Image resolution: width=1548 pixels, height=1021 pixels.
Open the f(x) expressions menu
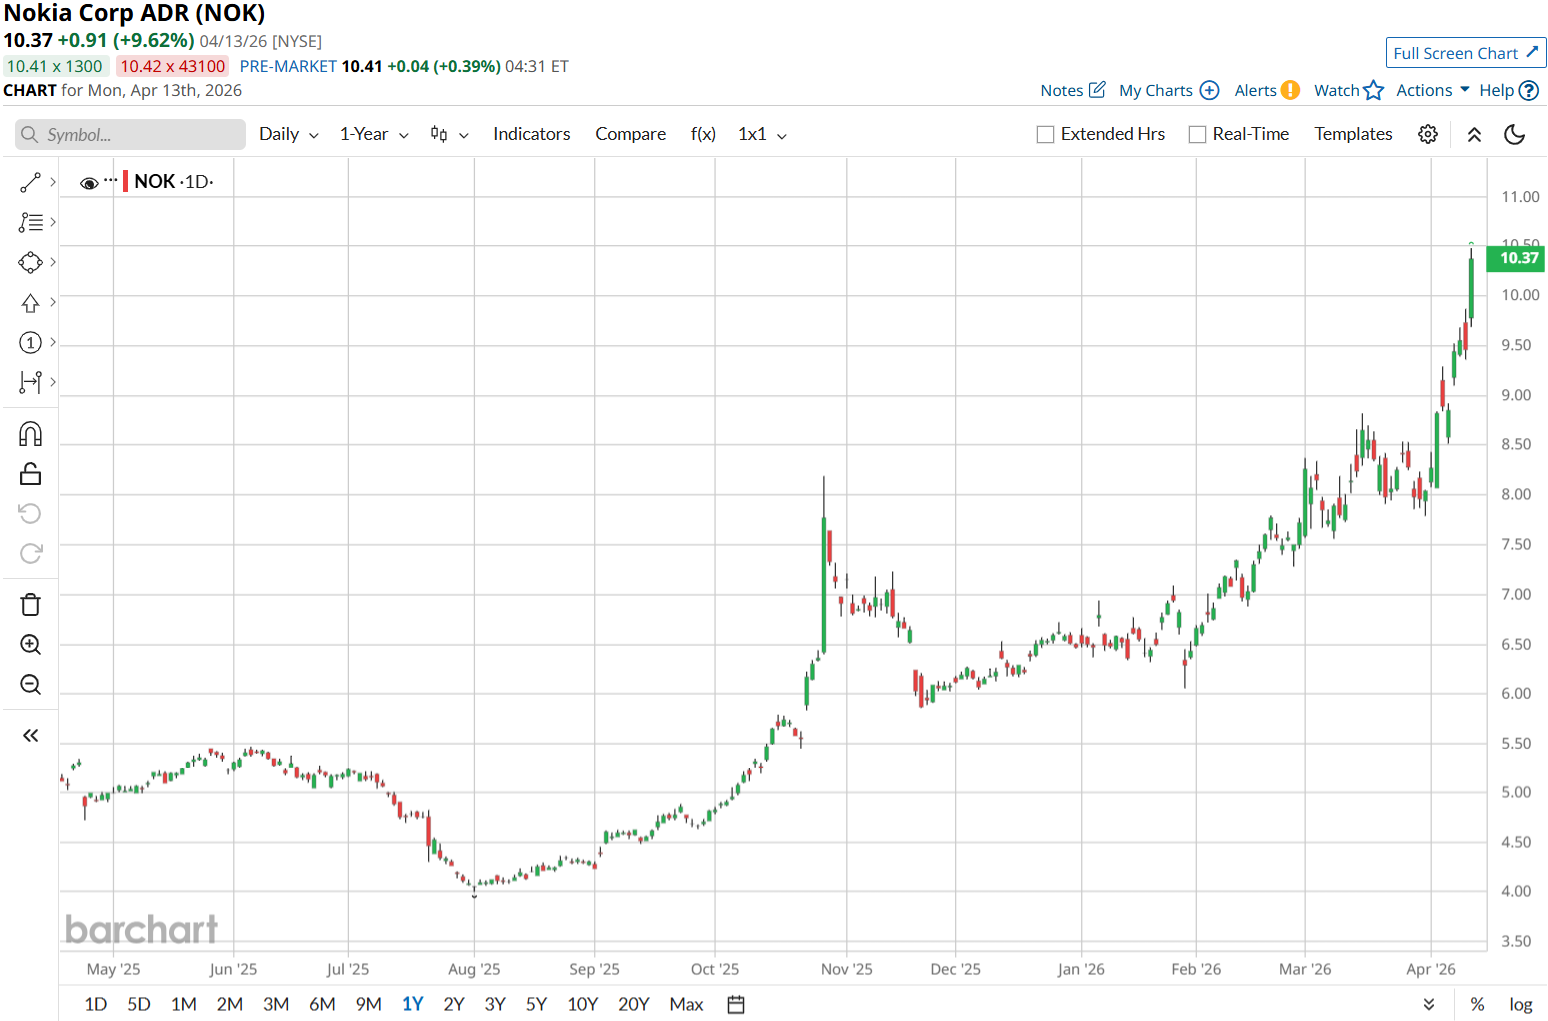point(703,134)
